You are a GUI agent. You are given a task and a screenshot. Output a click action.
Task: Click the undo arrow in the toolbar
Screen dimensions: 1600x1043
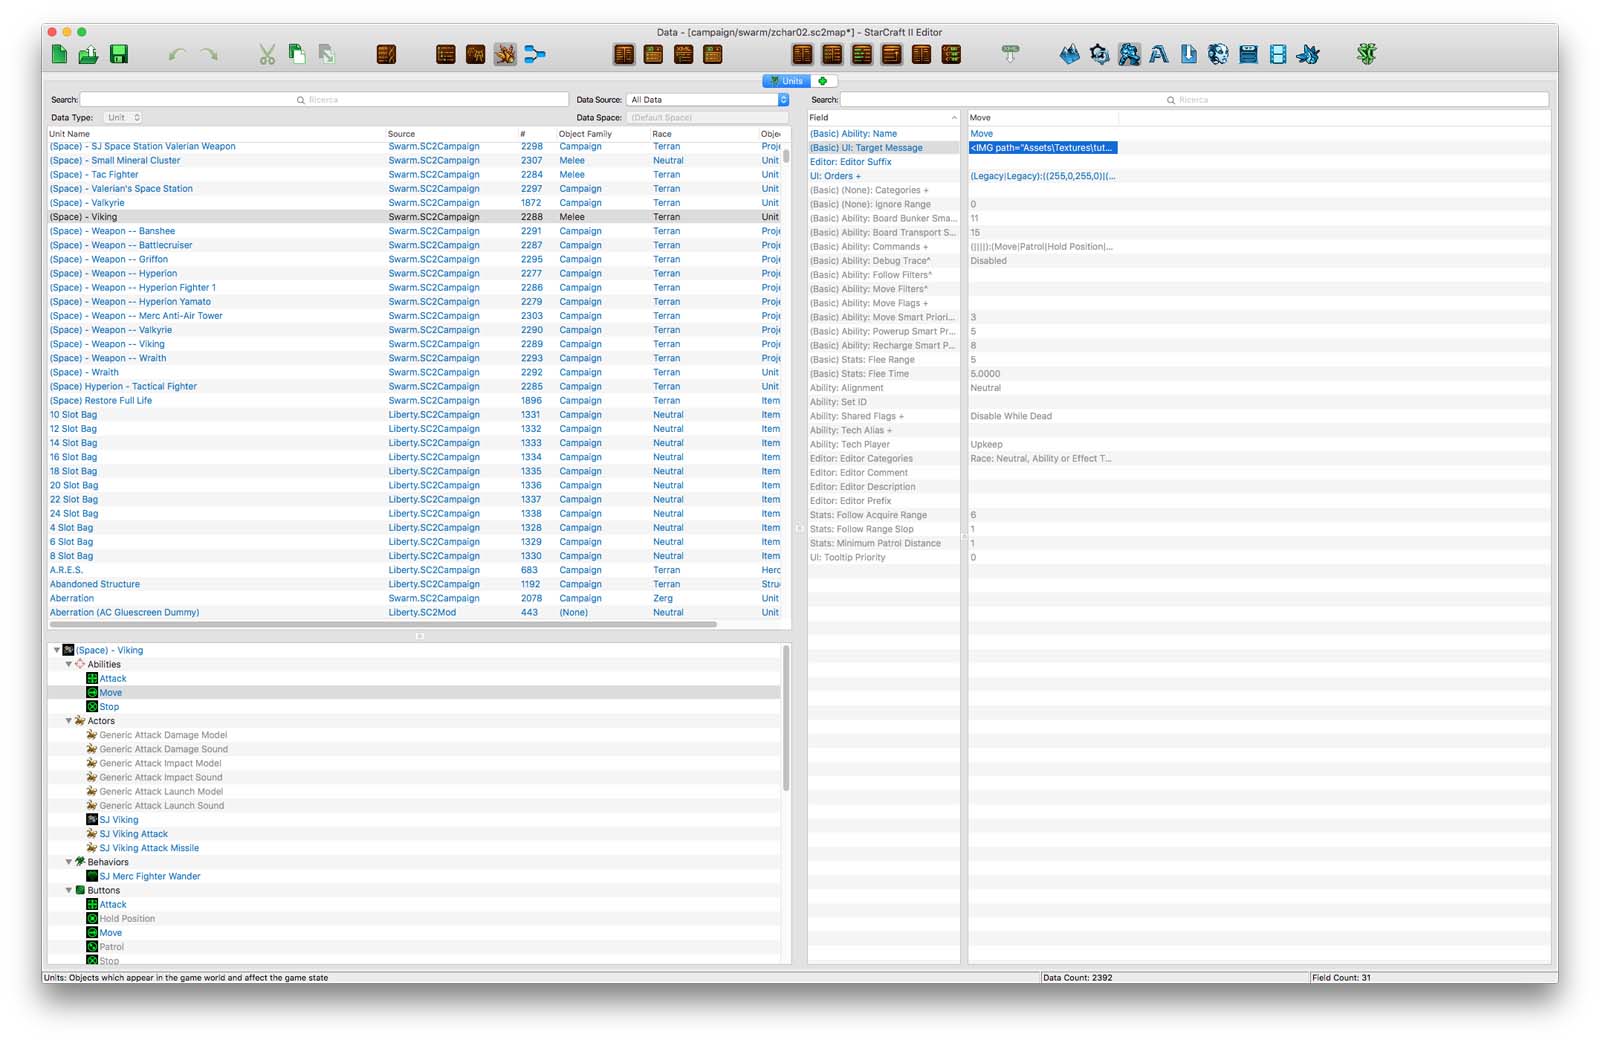(177, 55)
